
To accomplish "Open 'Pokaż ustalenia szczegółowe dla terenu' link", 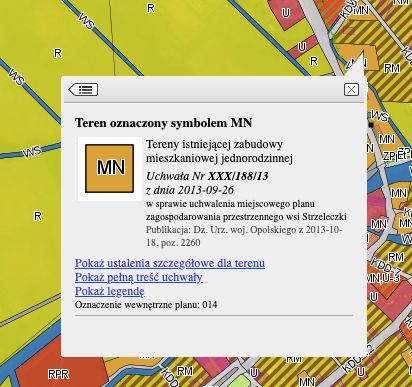I will (170, 263).
